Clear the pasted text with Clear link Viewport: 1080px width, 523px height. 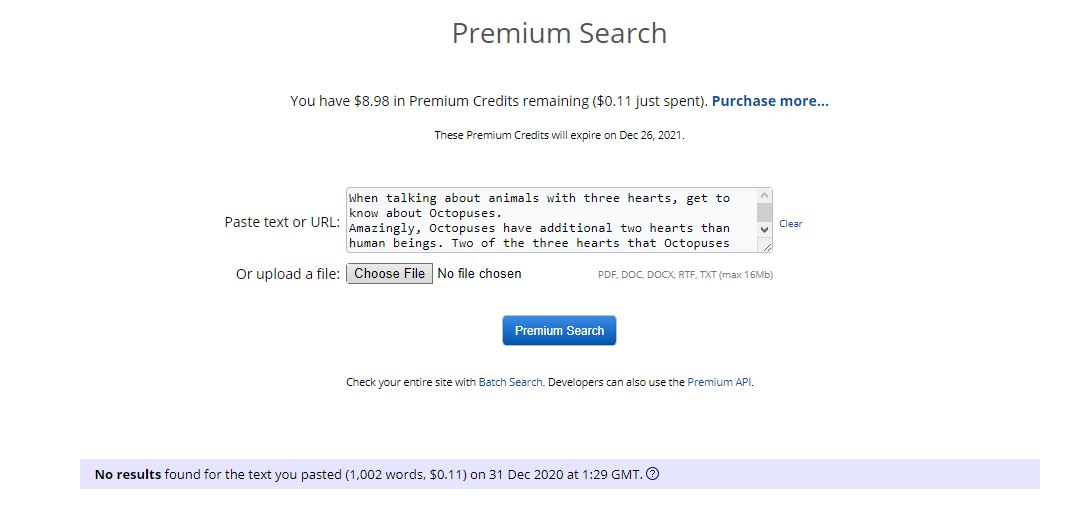coord(790,223)
